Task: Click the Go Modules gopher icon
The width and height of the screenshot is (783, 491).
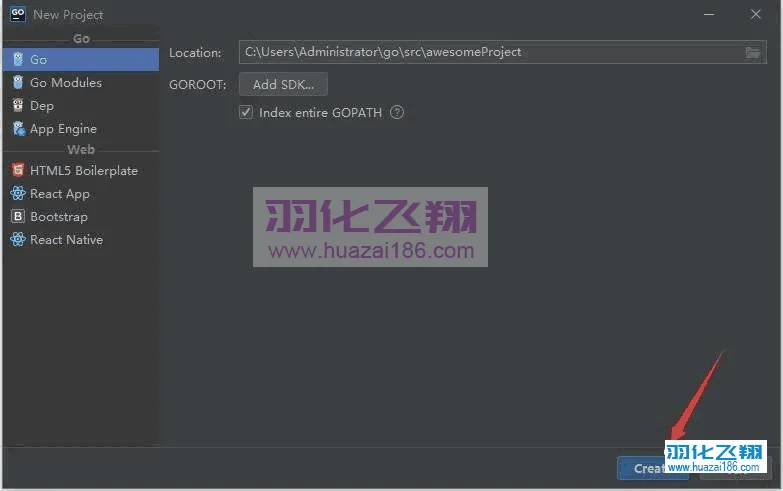Action: 18,82
